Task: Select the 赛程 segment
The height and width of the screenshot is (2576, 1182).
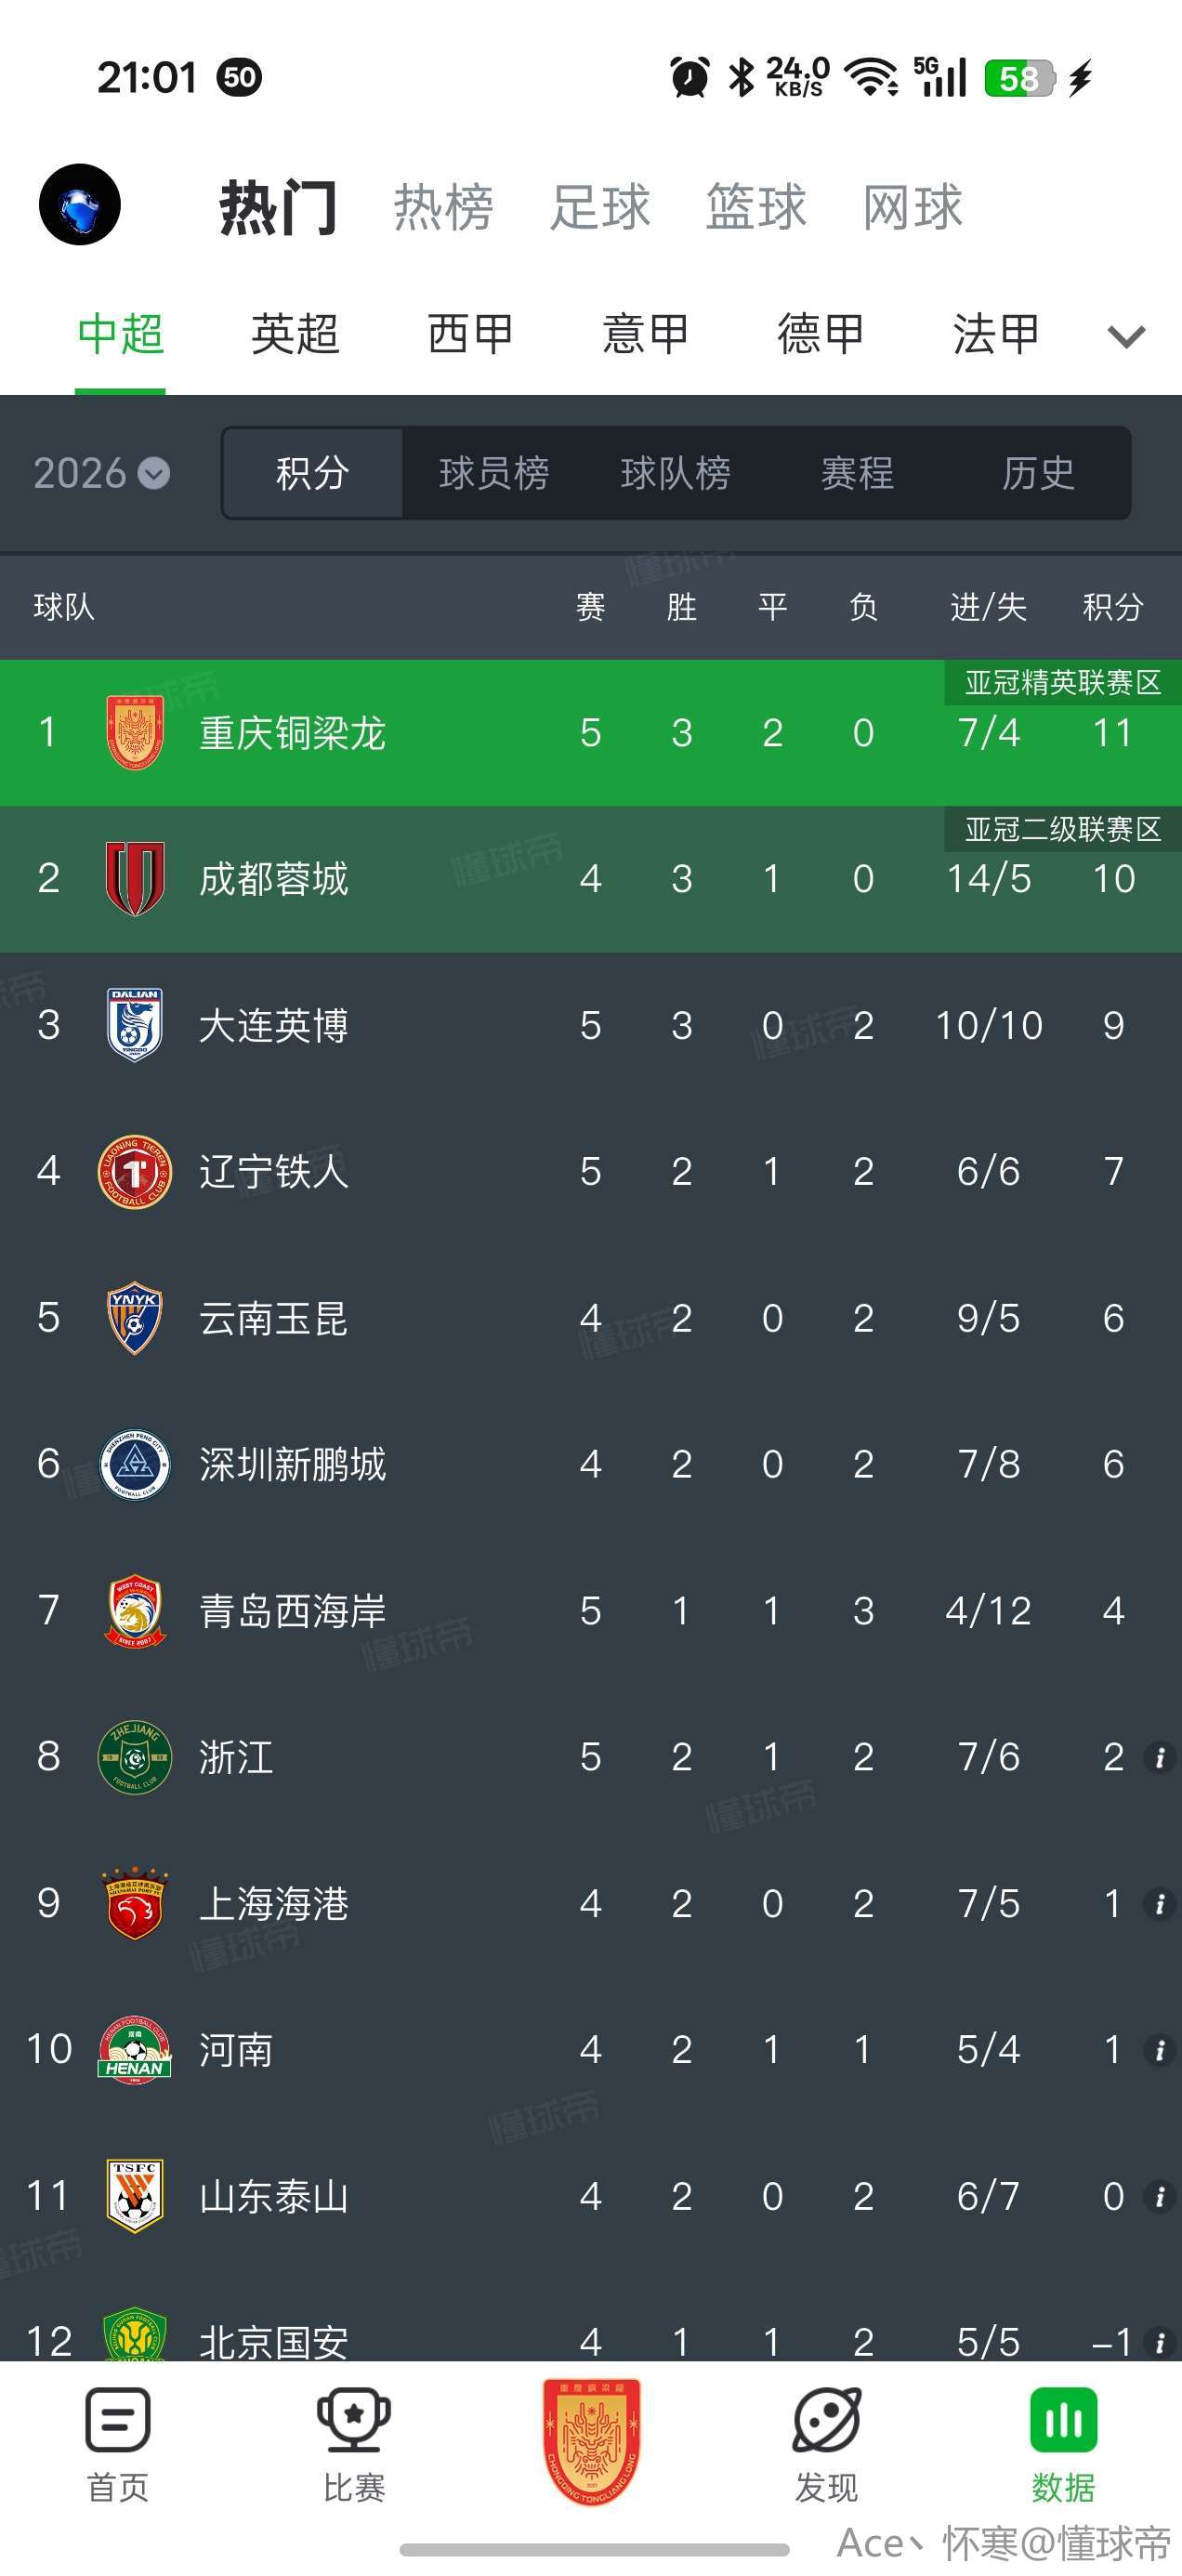Action: tap(857, 473)
